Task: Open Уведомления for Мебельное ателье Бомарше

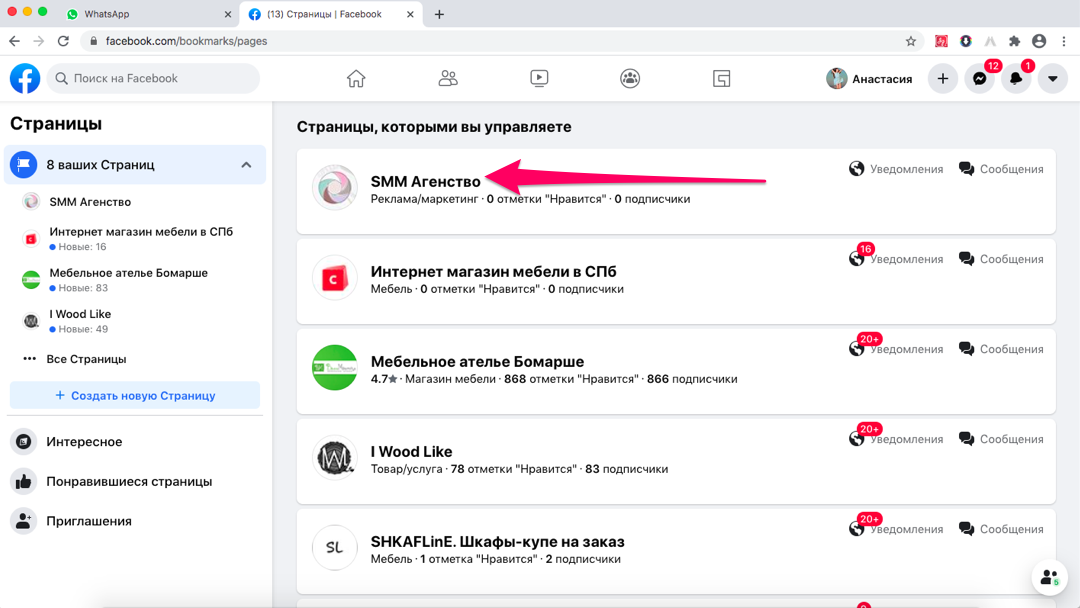Action: [x=895, y=349]
